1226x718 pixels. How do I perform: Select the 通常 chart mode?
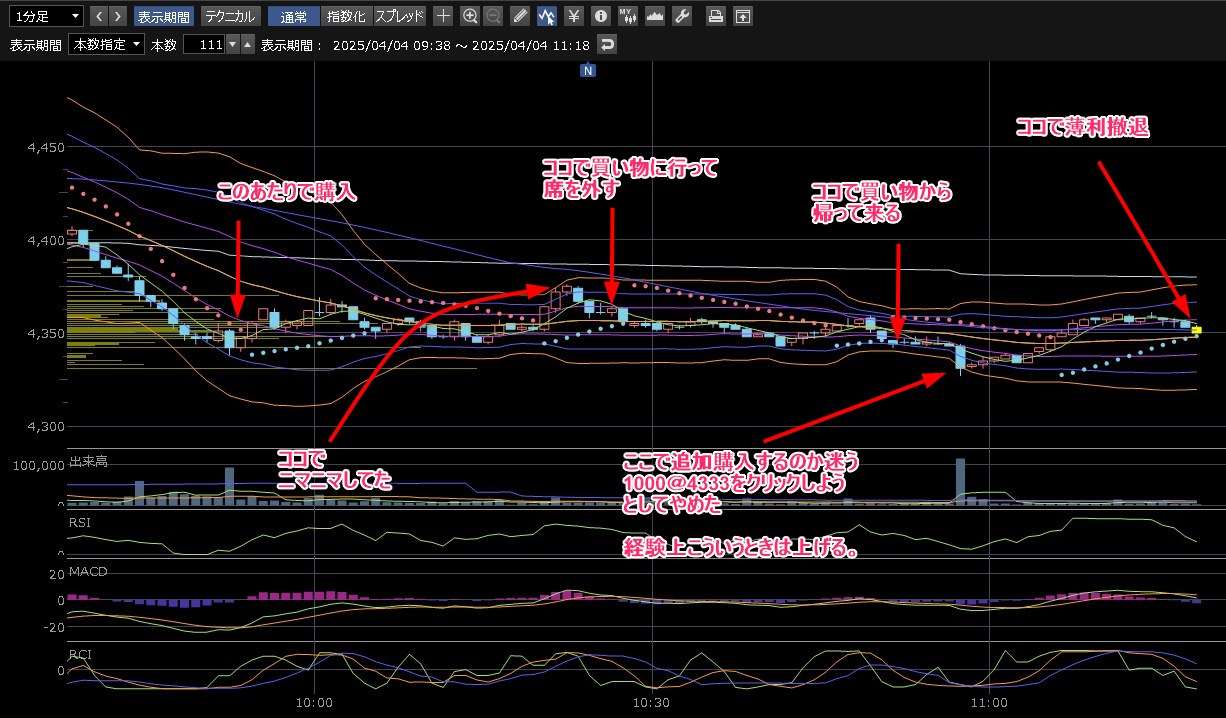coord(294,16)
